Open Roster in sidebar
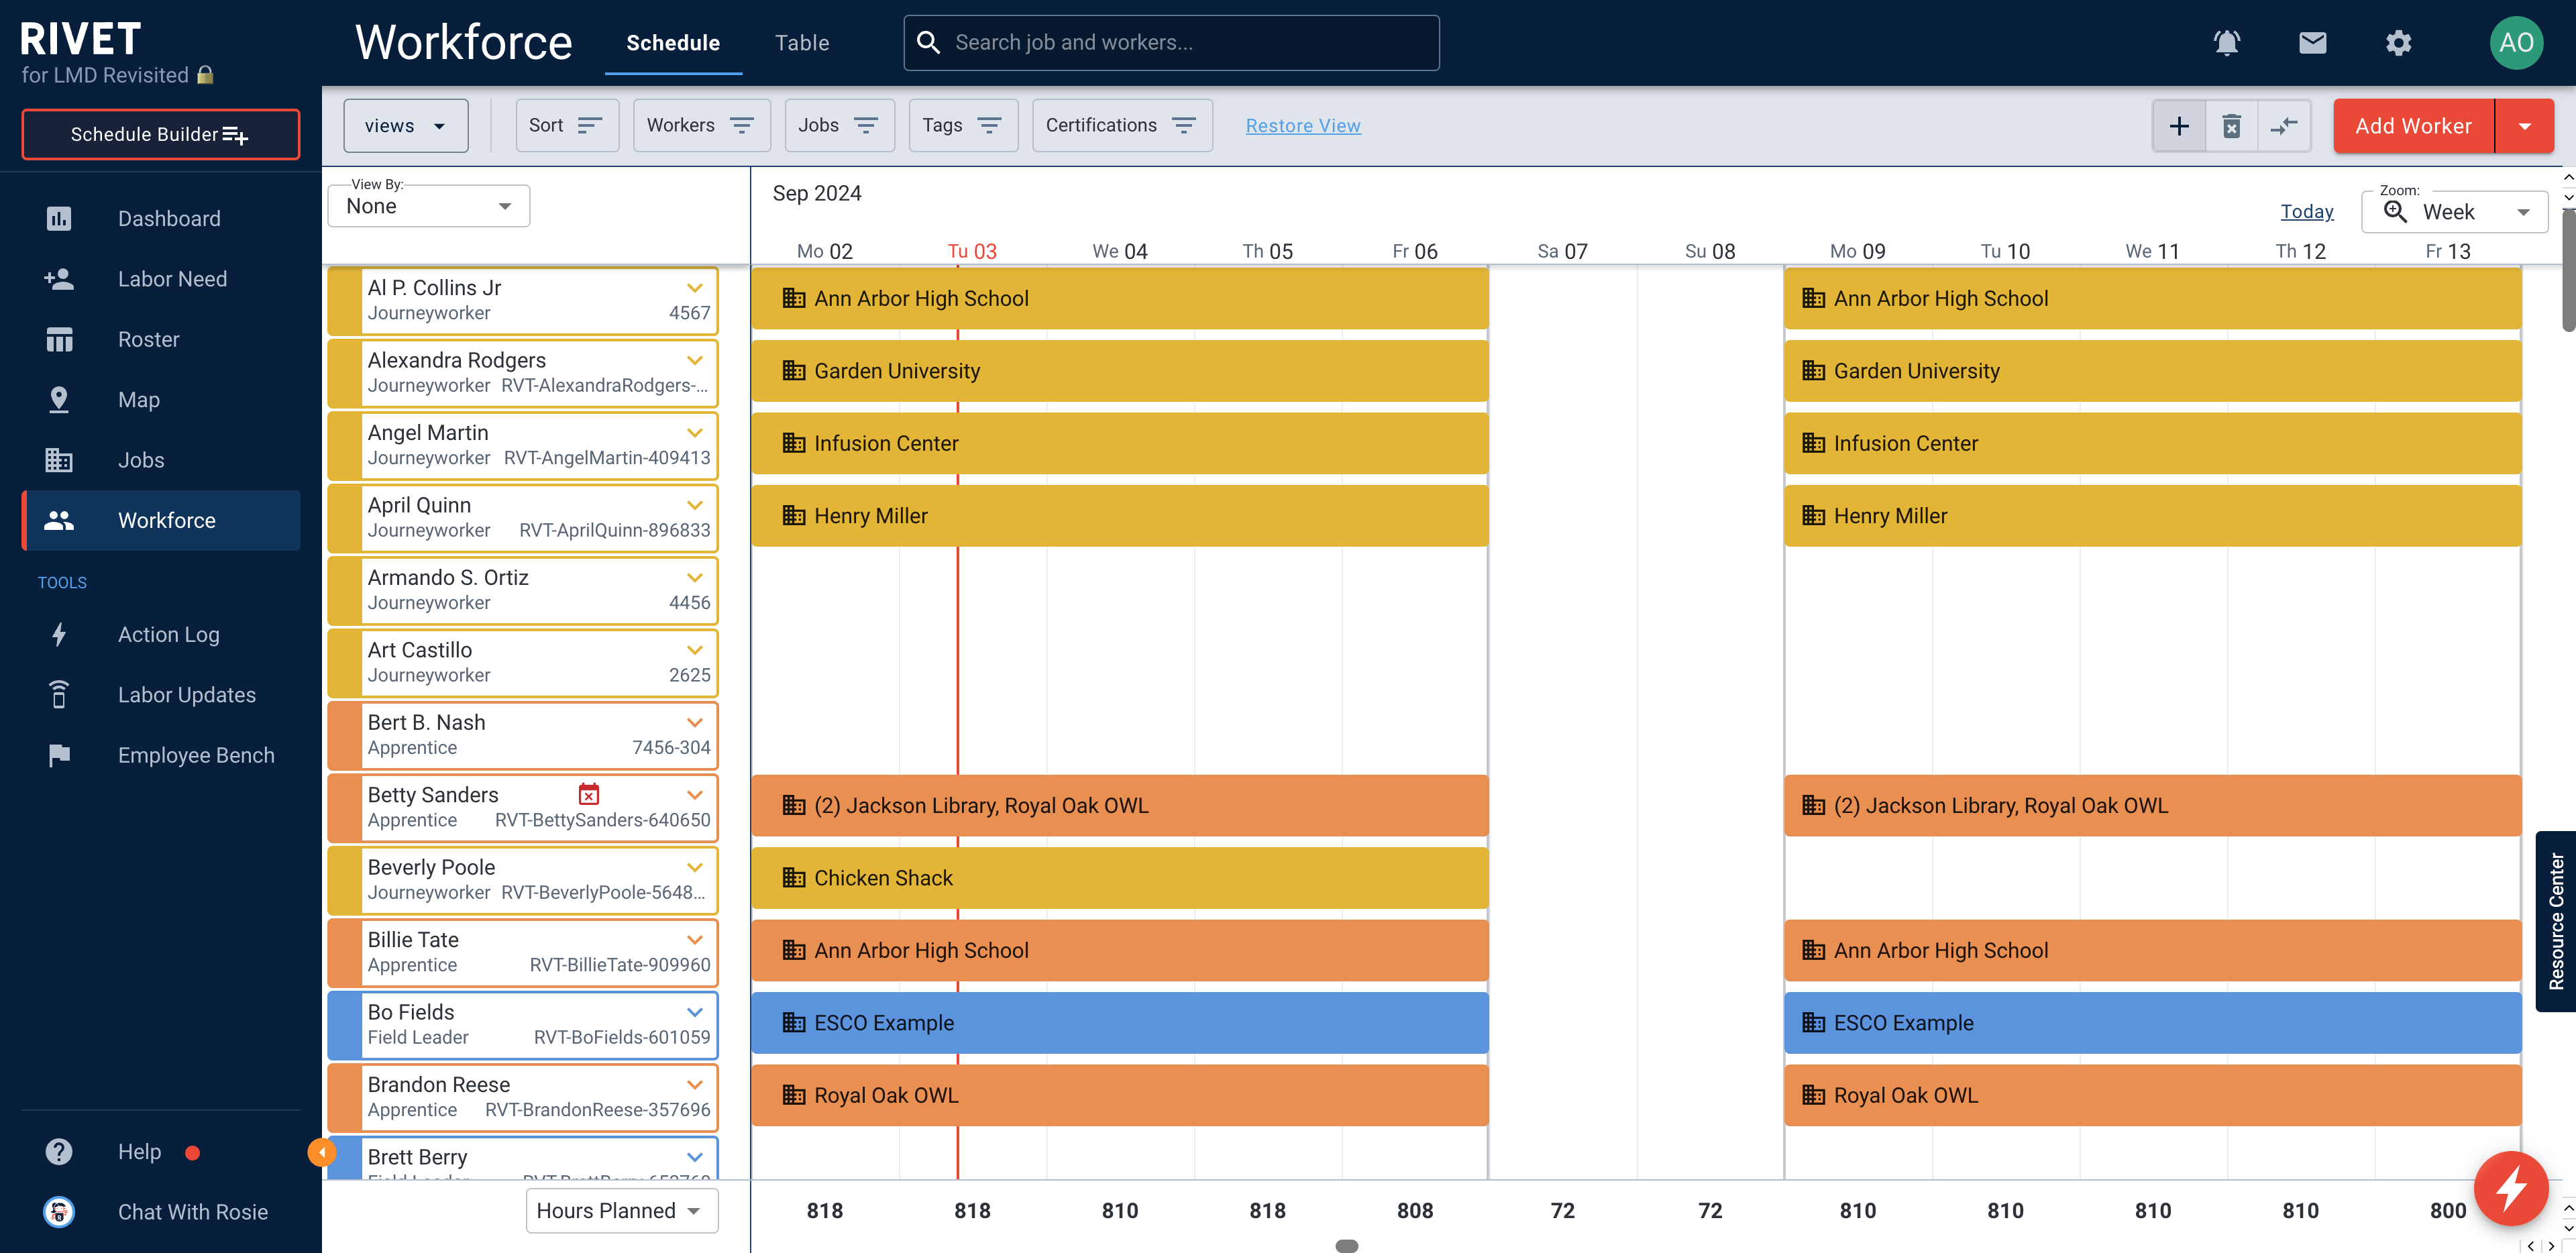 point(162,339)
